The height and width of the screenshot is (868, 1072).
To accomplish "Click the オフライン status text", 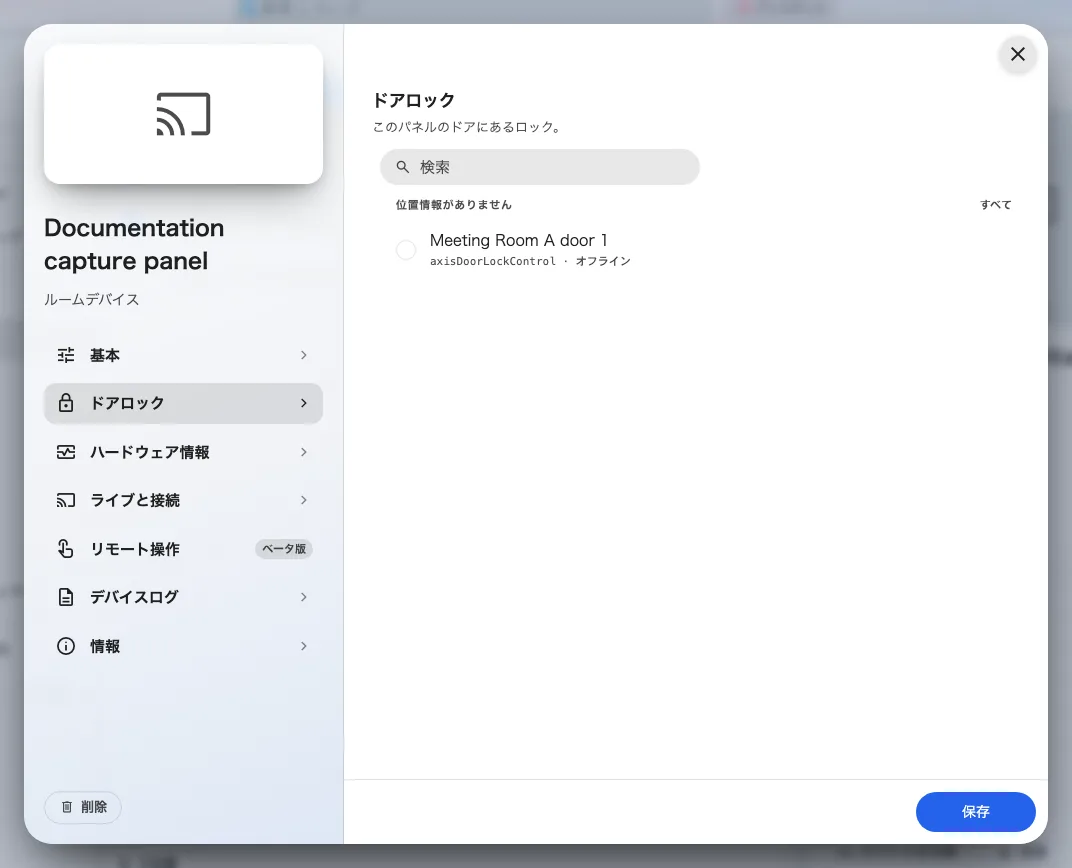I will coord(603,261).
